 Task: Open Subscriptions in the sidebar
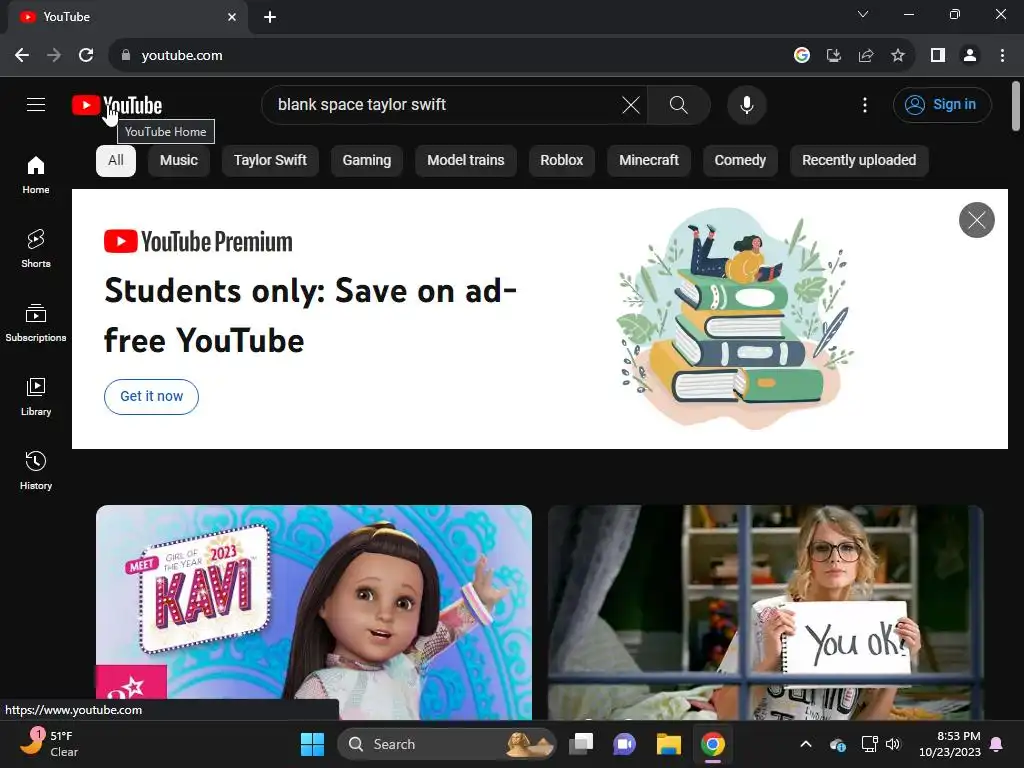pos(36,323)
